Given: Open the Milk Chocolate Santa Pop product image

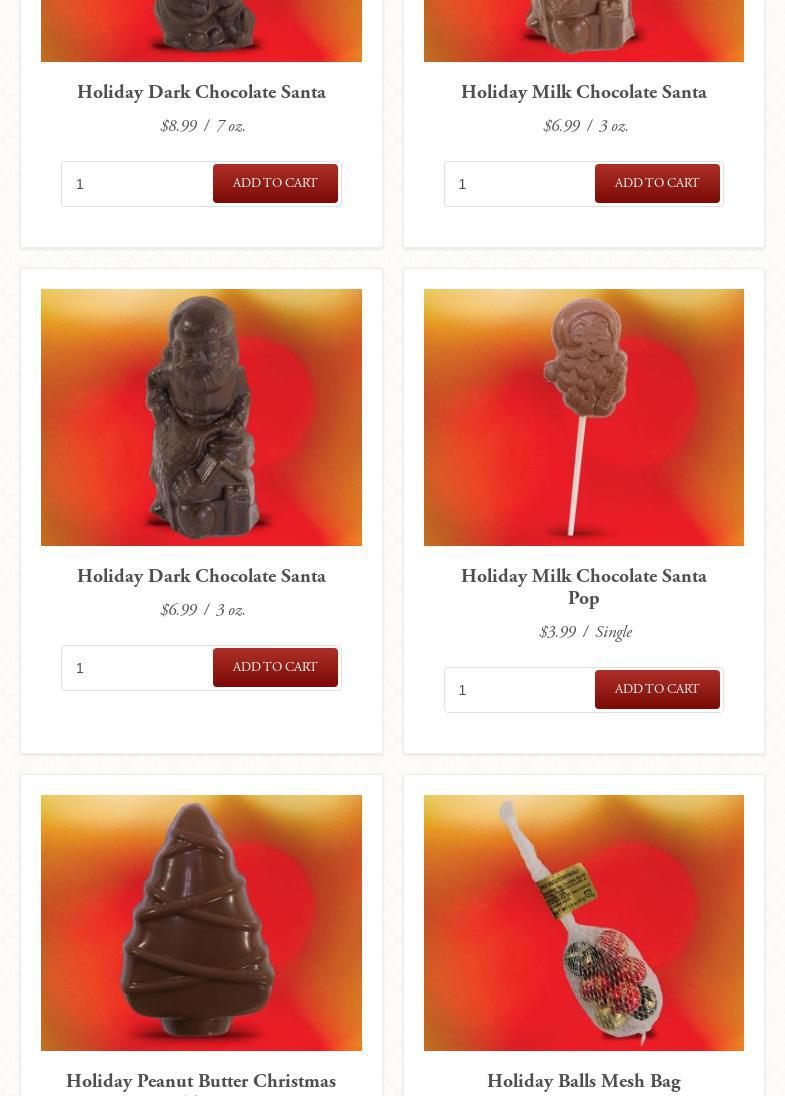Looking at the screenshot, I should click(x=584, y=417).
